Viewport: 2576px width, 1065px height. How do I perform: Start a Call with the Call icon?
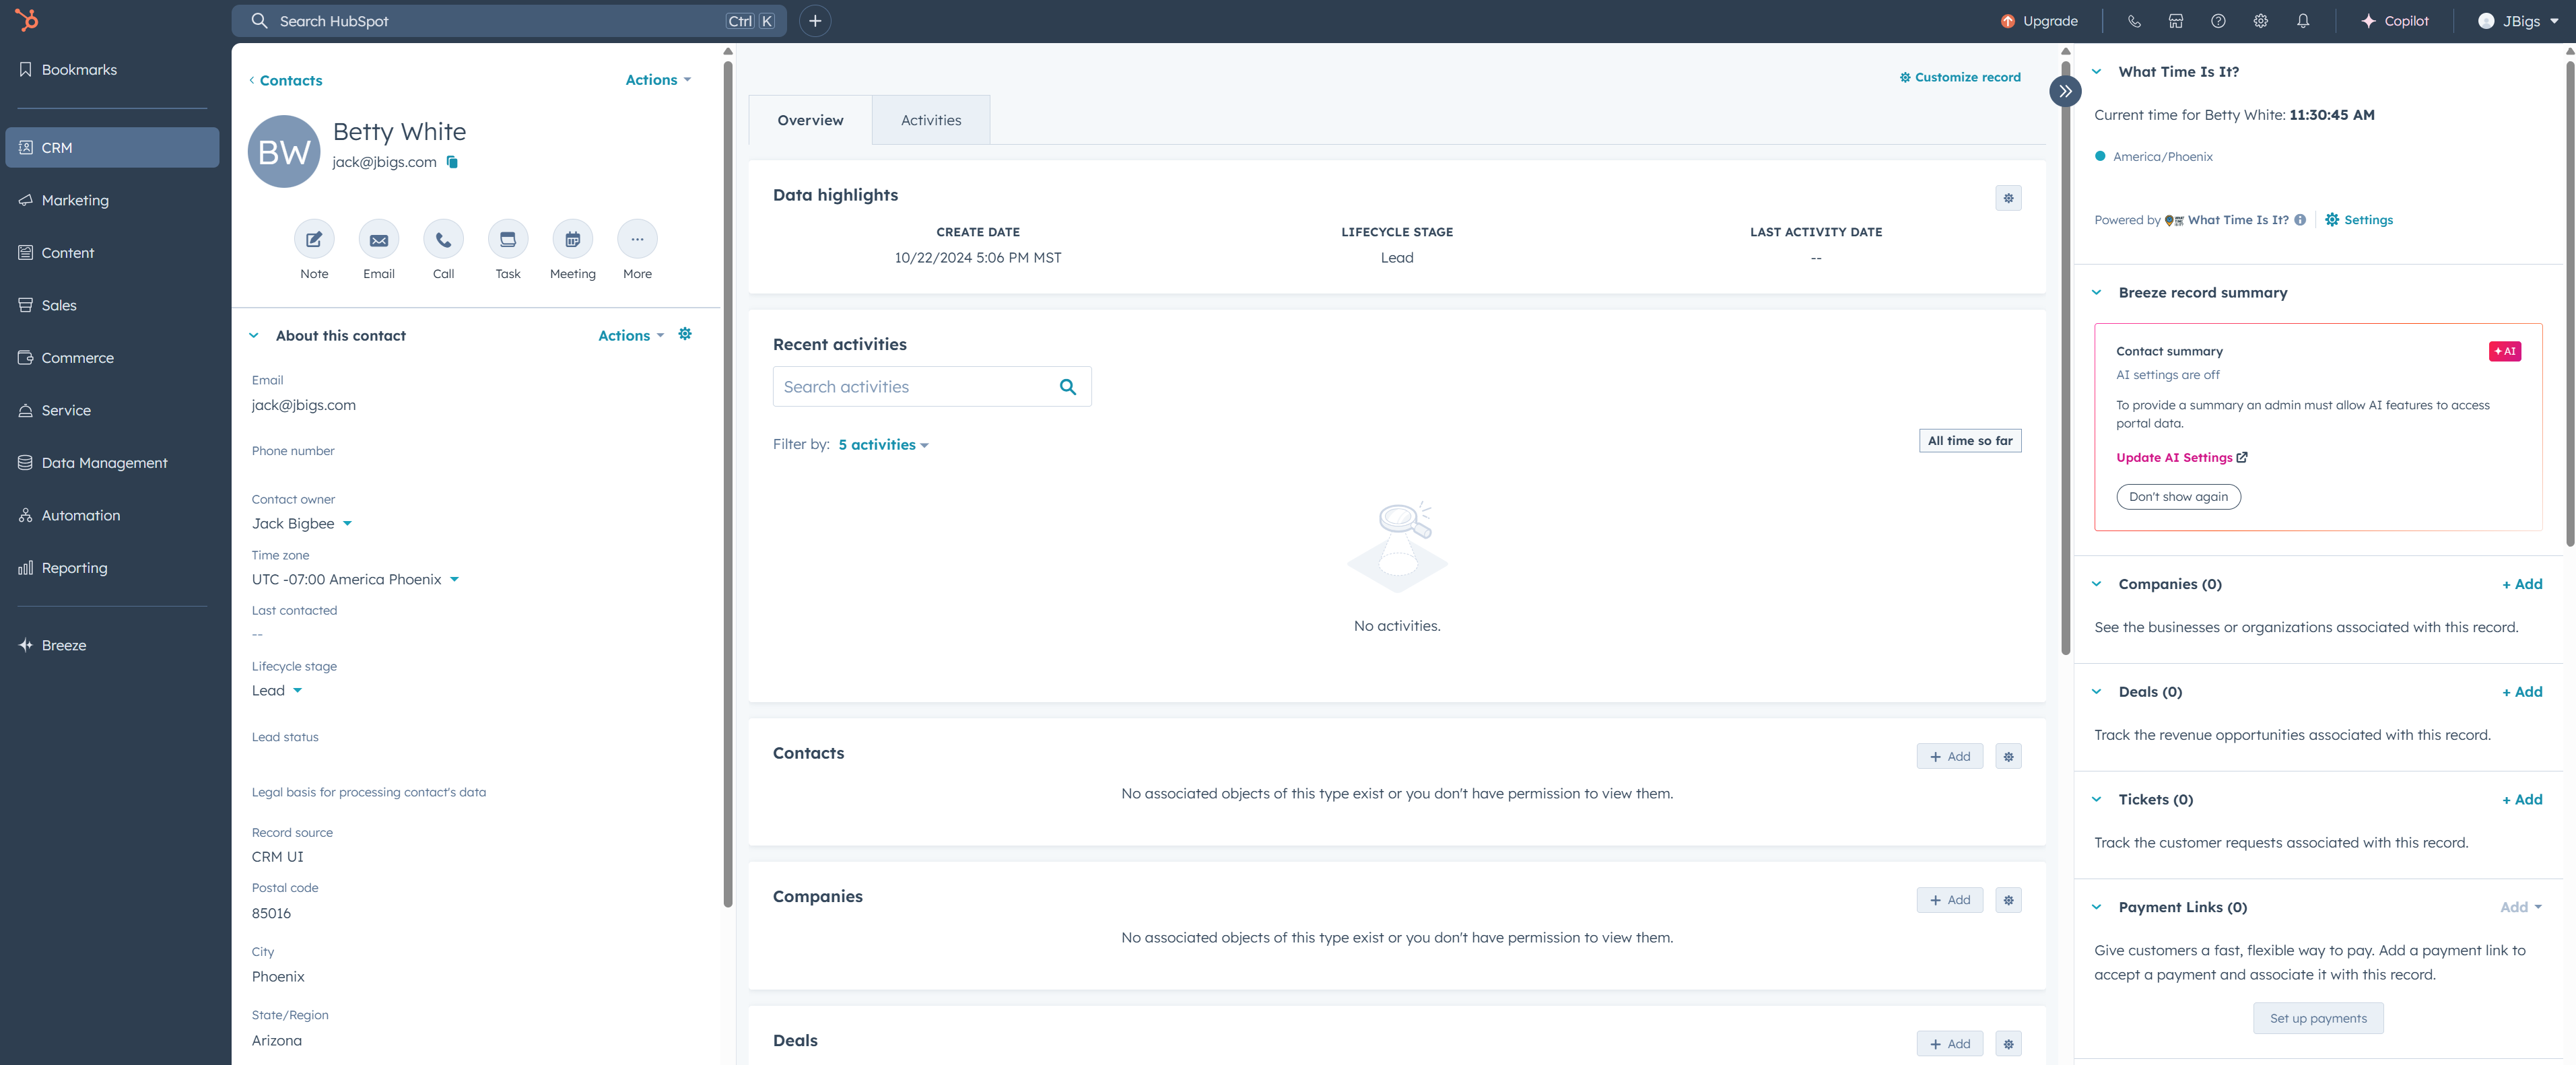(443, 240)
